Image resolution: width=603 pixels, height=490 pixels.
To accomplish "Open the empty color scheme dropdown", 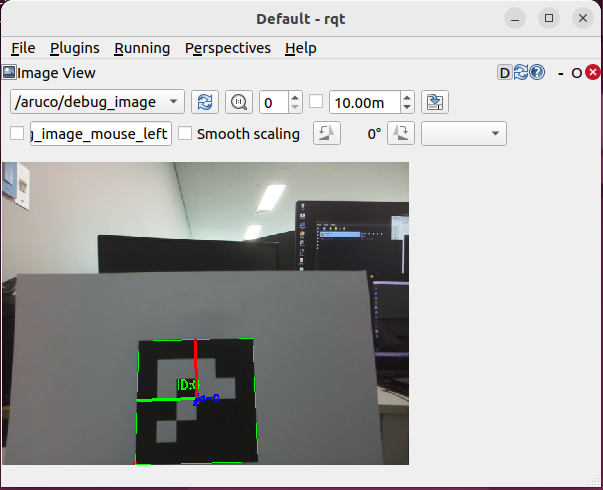I will click(464, 133).
